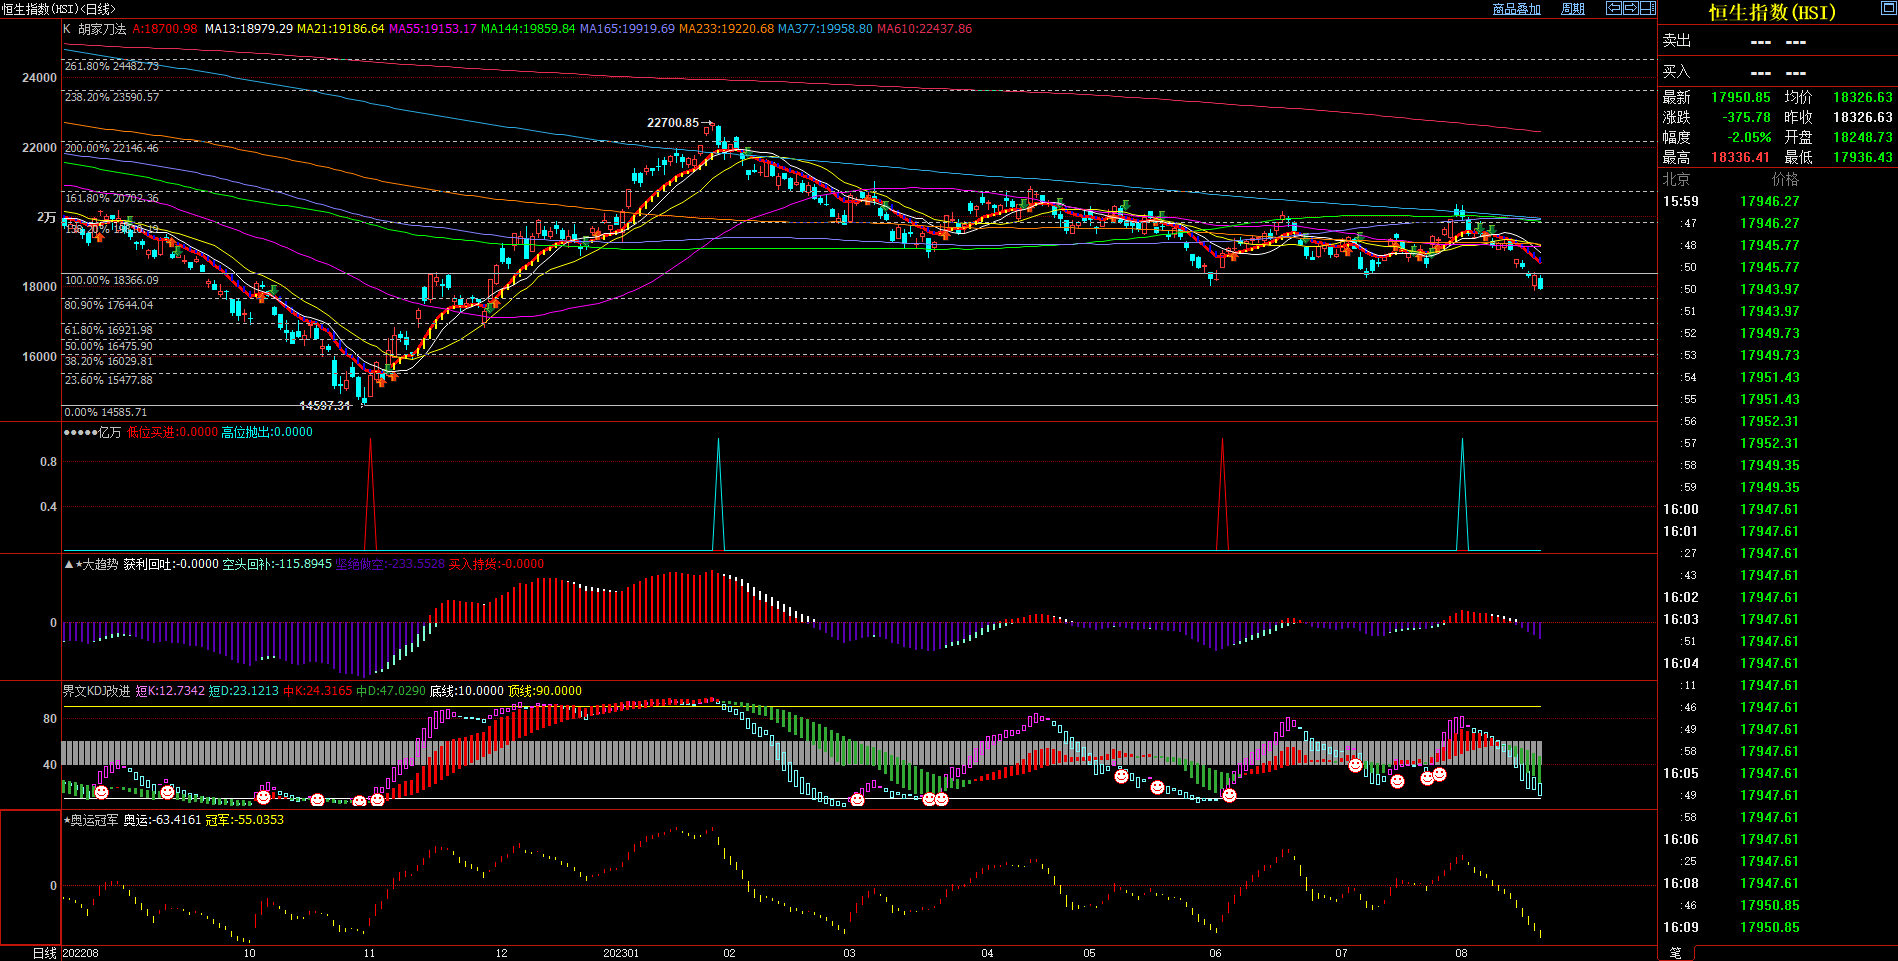Click the ★奥运冠军 indicator title
The image size is (1898, 961).
pos(93,820)
